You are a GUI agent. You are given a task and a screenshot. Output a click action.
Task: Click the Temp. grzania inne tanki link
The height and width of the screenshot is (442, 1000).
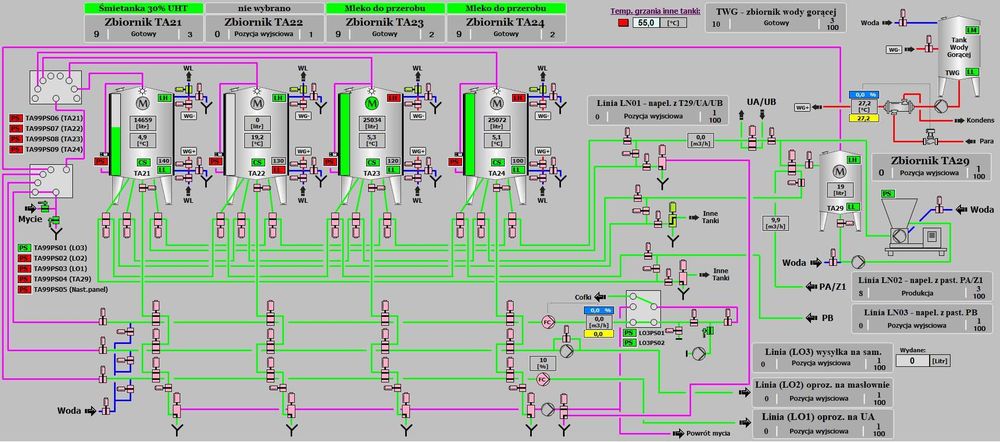coord(655,11)
